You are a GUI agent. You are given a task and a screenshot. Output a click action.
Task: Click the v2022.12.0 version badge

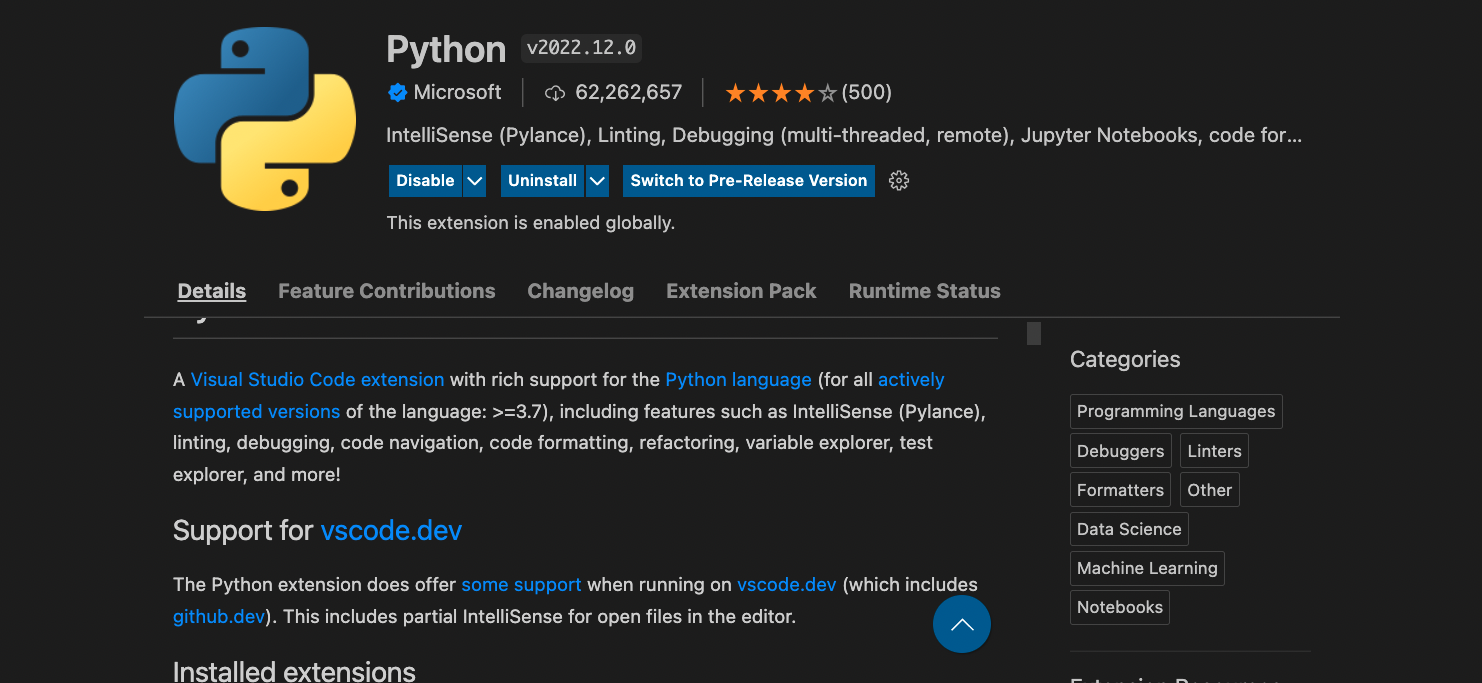click(x=581, y=48)
